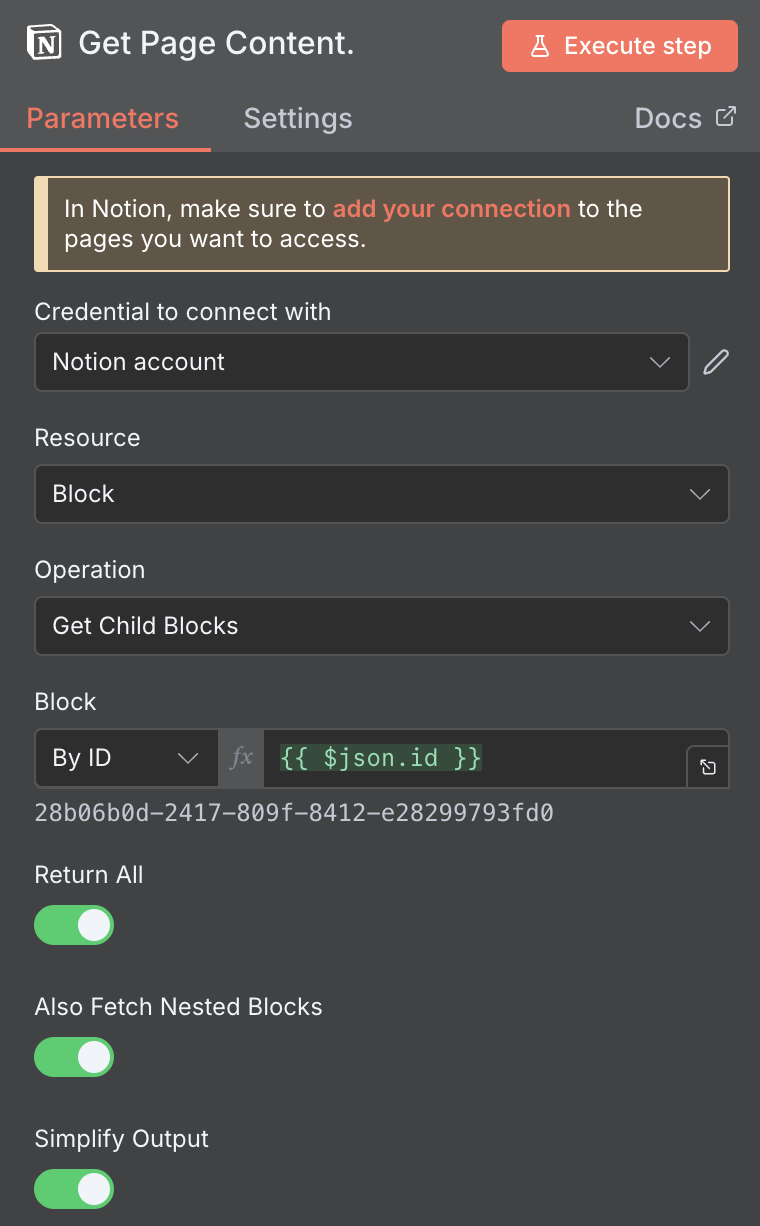Expand the Resource dropdown showing Block

(381, 494)
